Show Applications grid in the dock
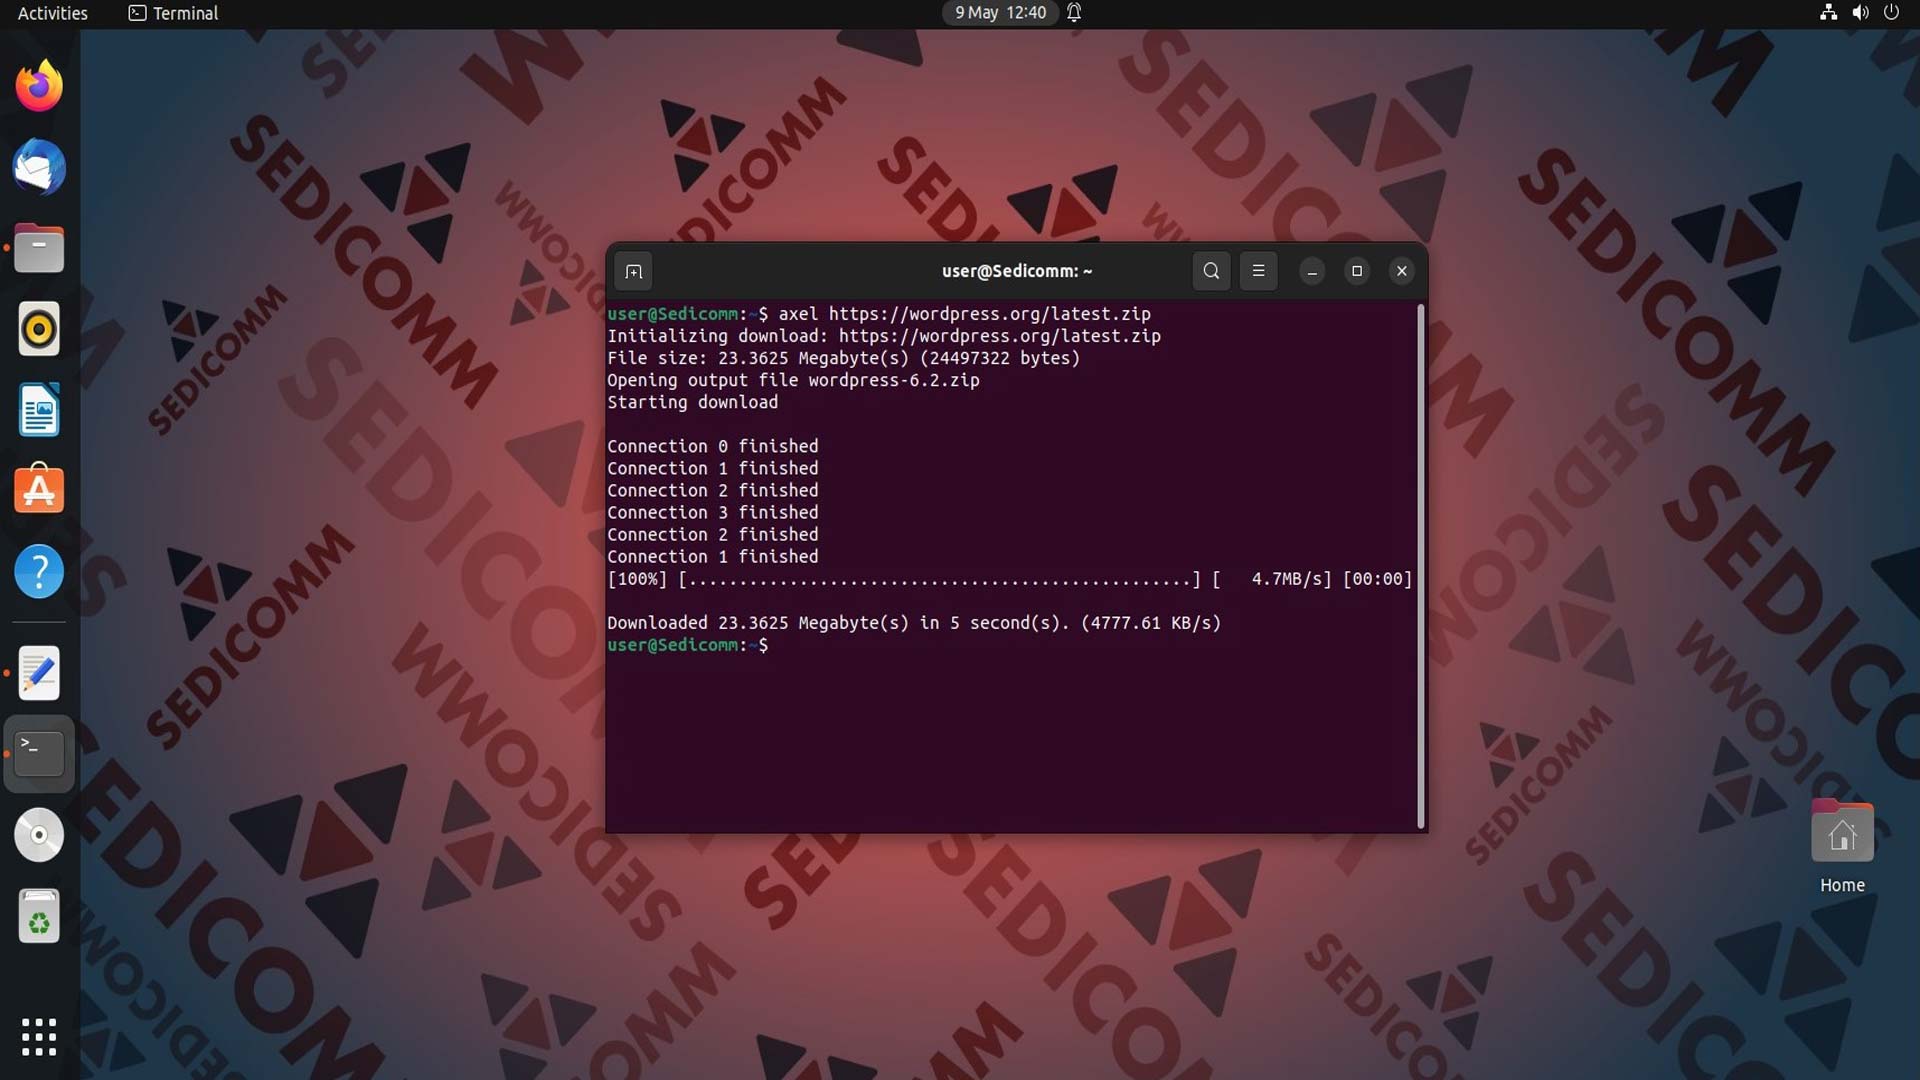1920x1080 pixels. (39, 1037)
